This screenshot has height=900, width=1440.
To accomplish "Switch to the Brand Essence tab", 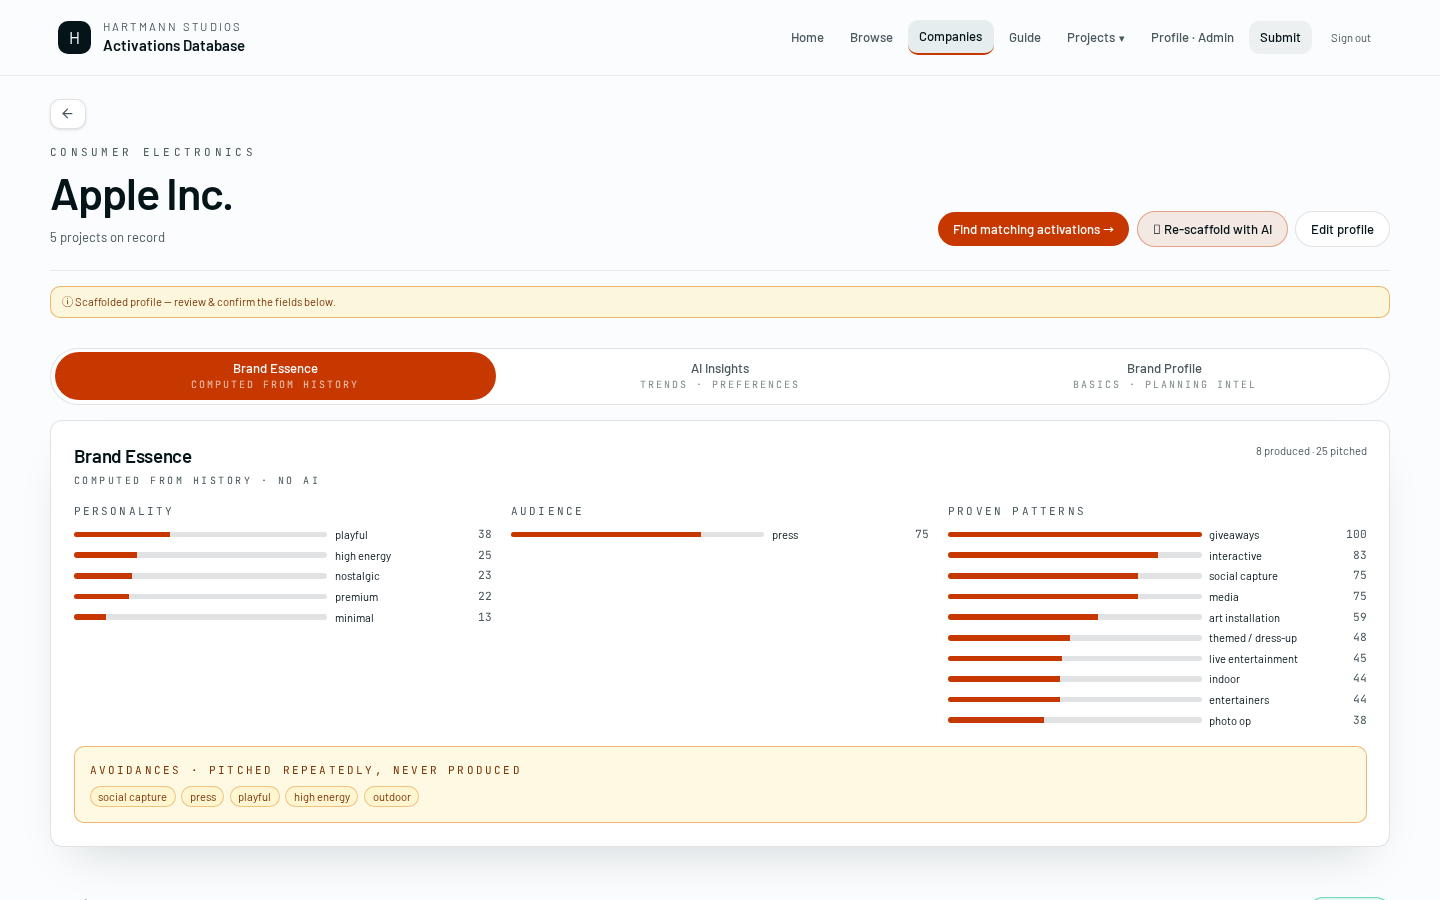I will pos(275,376).
